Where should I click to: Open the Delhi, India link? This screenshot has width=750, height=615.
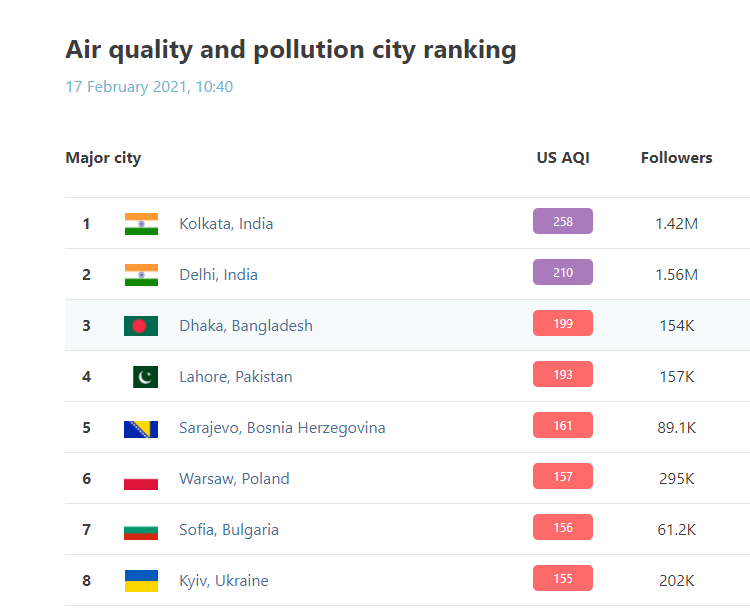pyautogui.click(x=218, y=275)
